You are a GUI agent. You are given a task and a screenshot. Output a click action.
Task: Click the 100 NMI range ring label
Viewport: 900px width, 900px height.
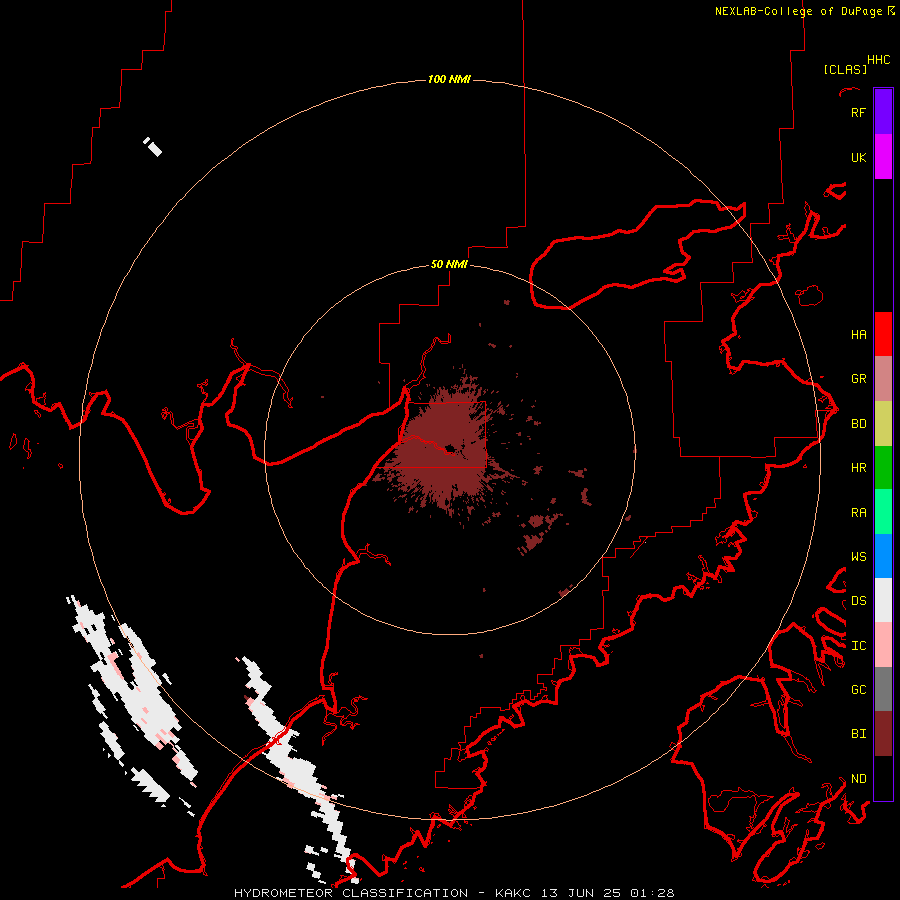point(449,79)
